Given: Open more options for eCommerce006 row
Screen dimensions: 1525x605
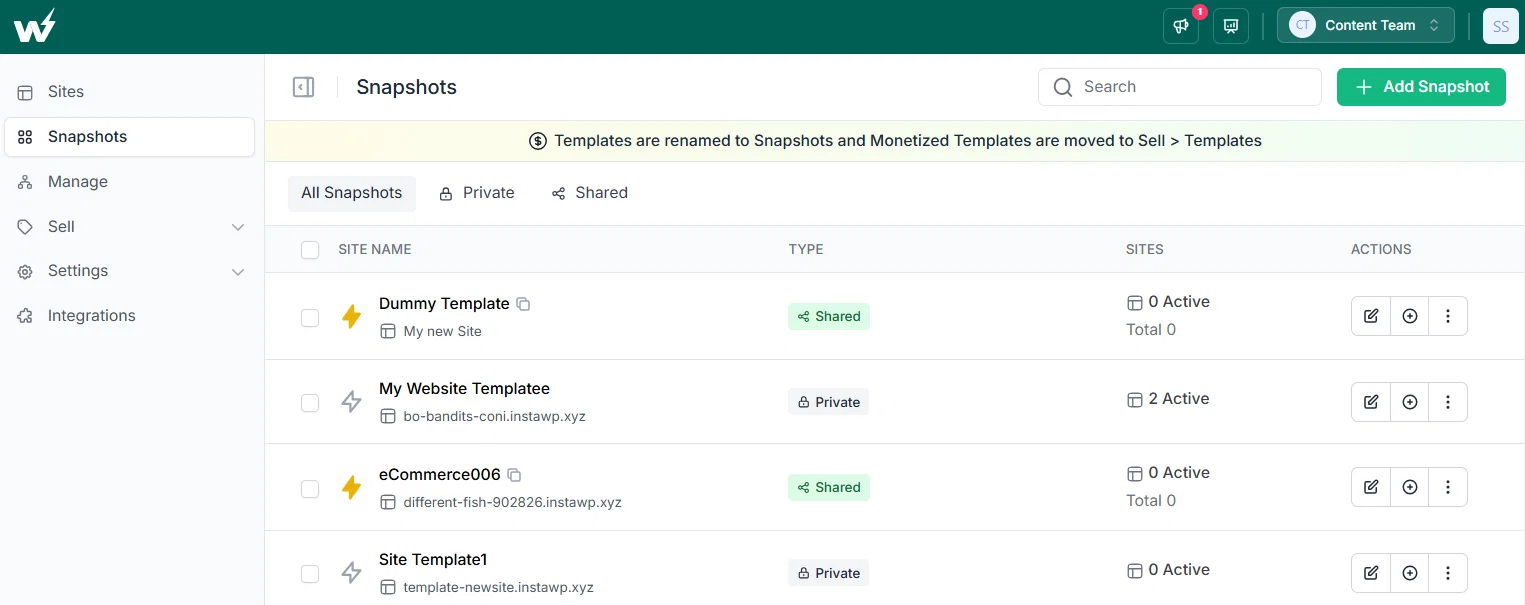Looking at the screenshot, I should [x=1448, y=487].
